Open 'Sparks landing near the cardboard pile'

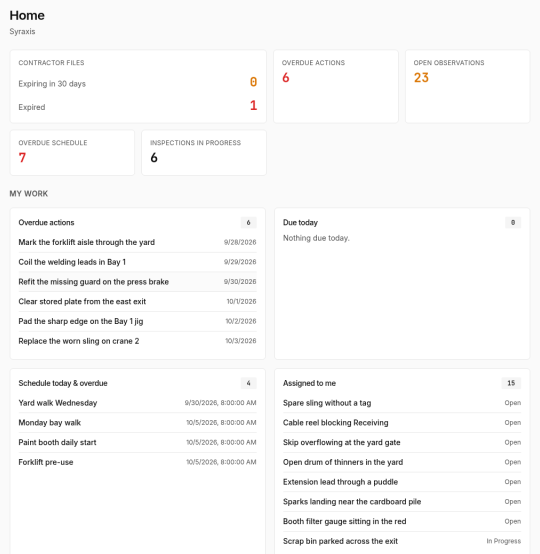(x=402, y=502)
